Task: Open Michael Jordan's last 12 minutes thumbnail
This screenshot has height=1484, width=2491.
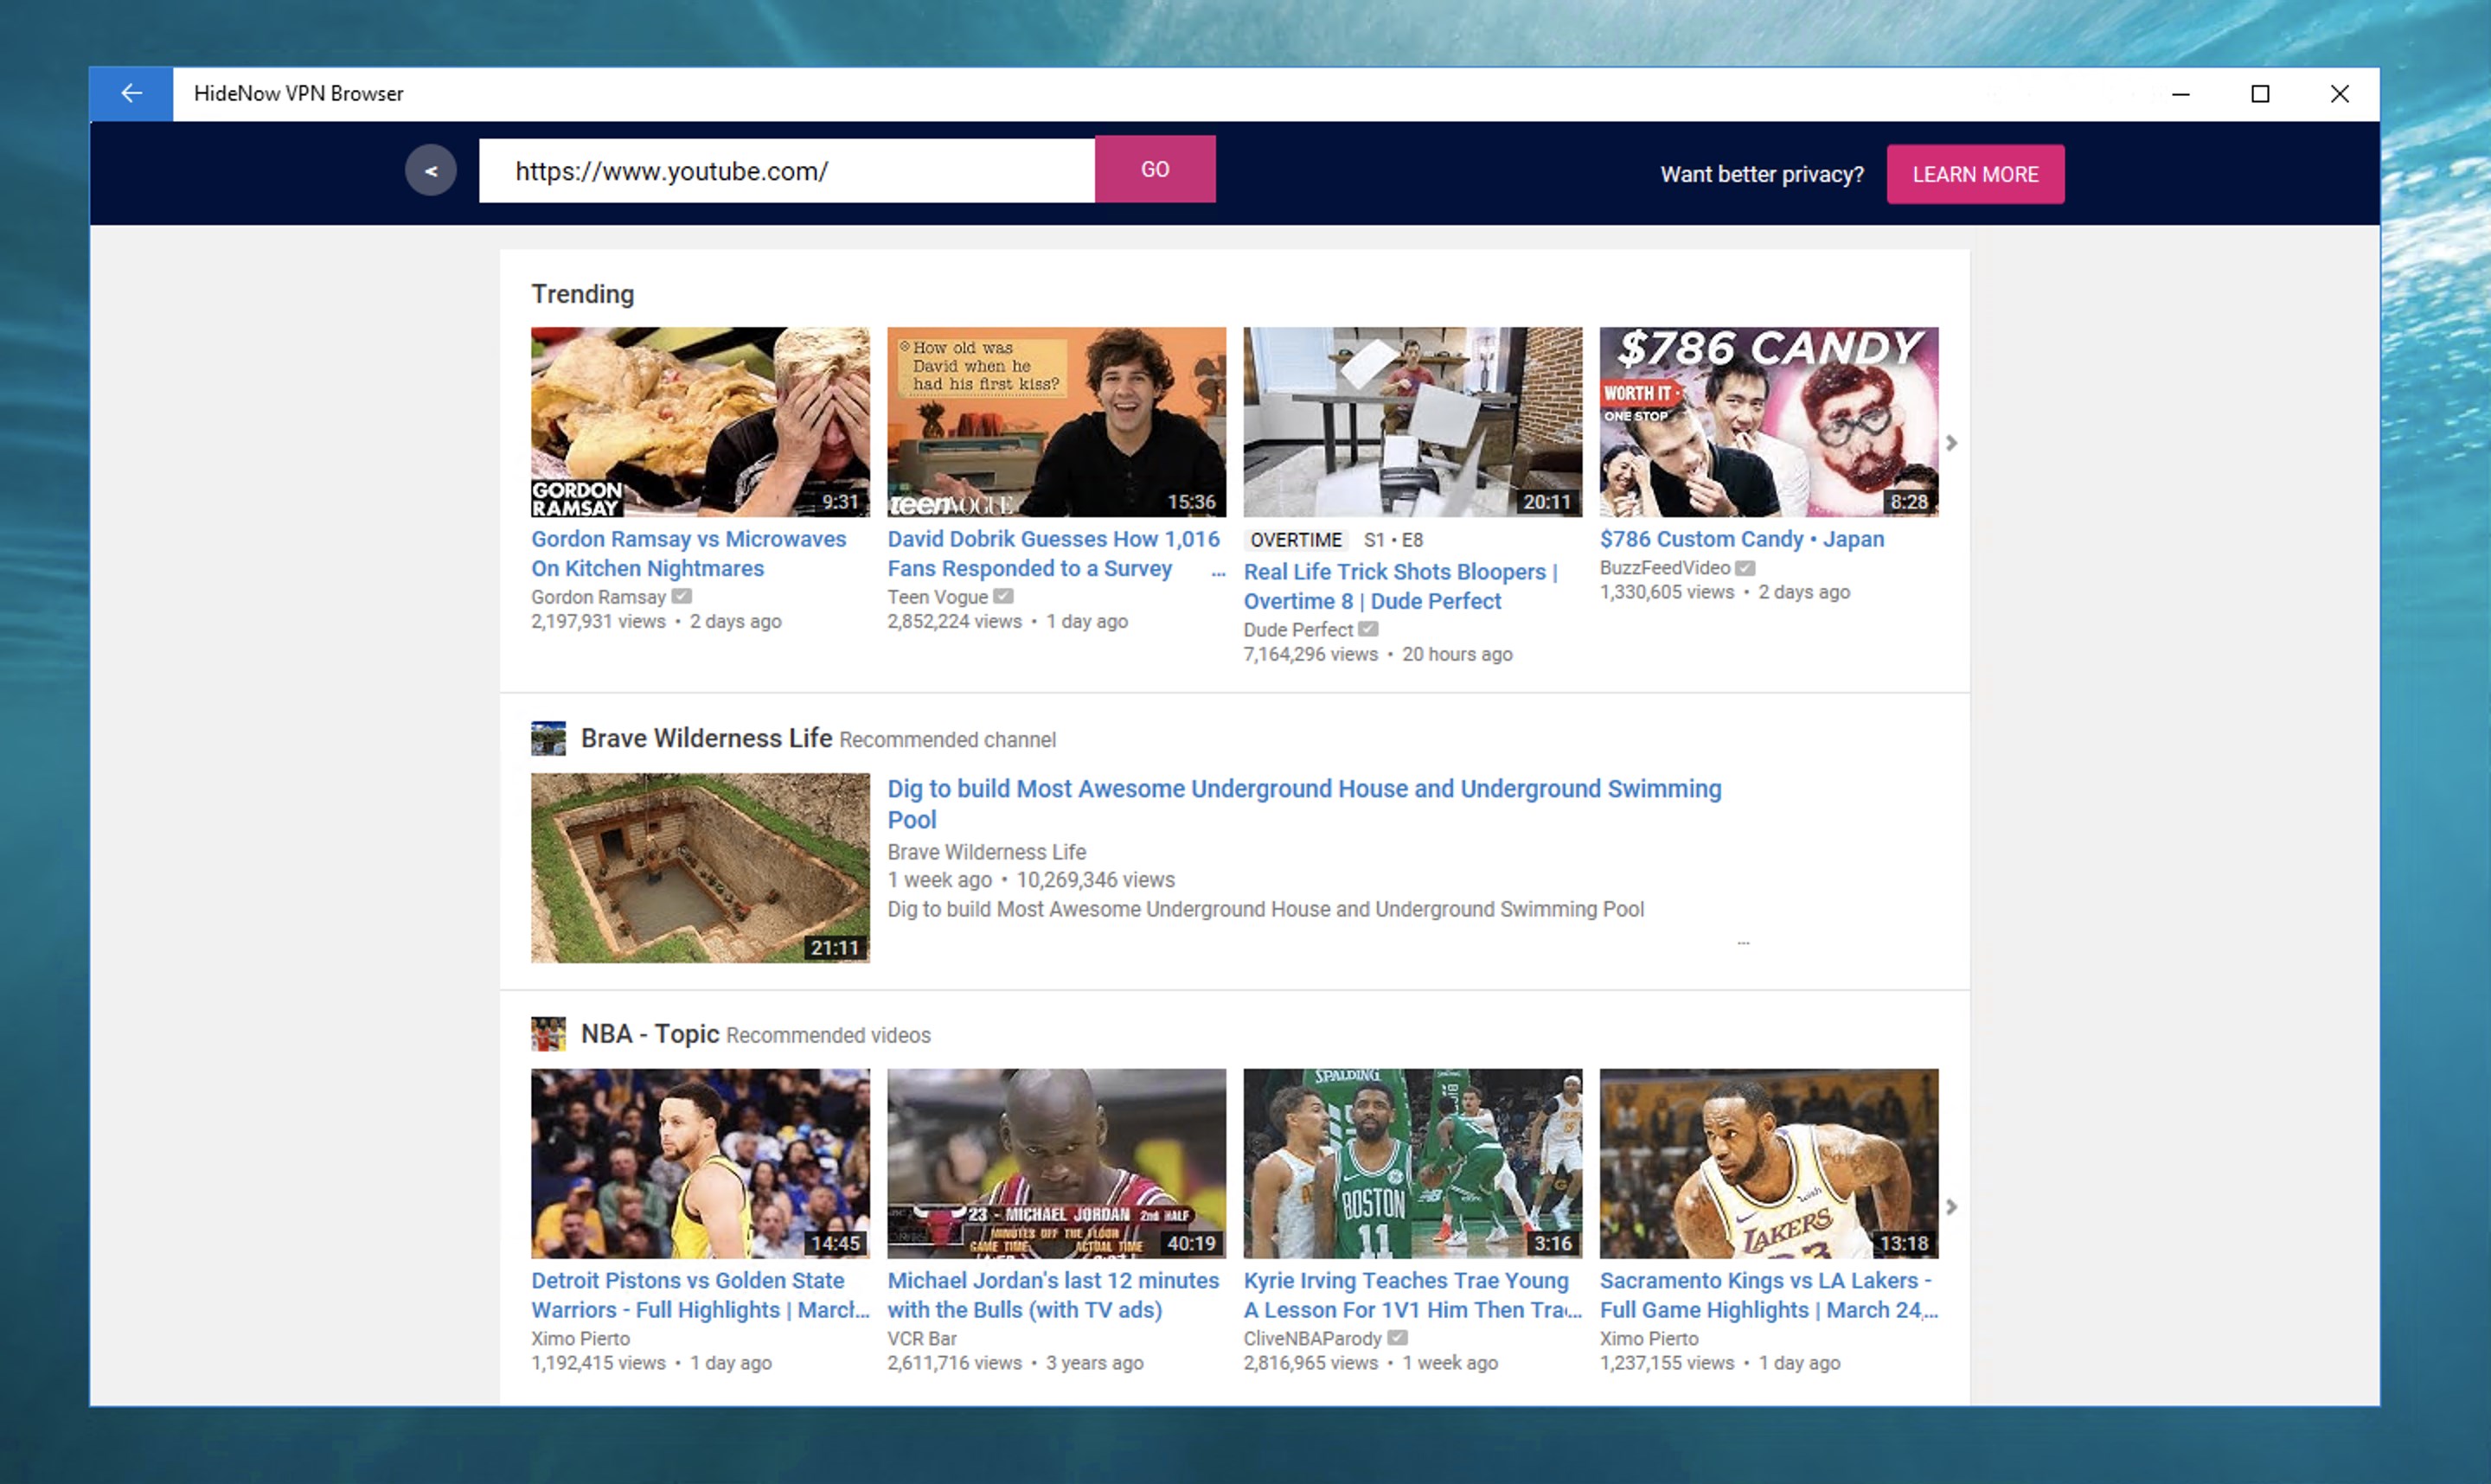Action: 1056,1163
